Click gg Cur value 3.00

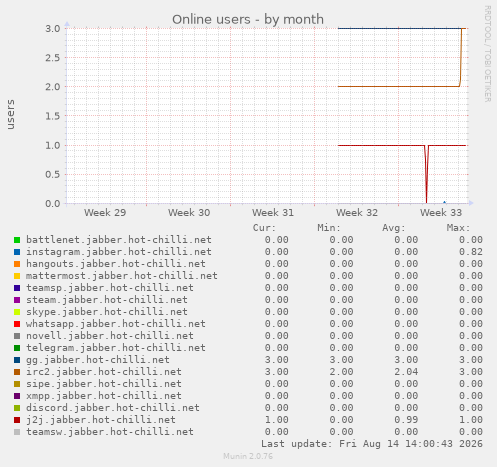277,360
